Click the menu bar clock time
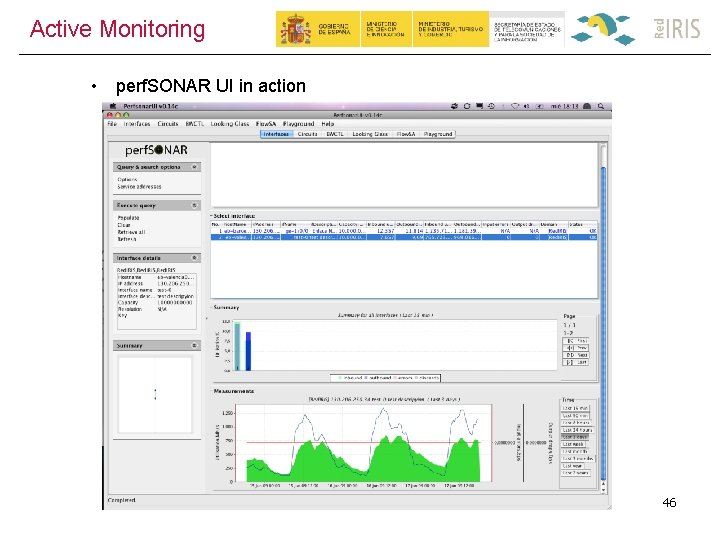720x540 pixels. (564, 106)
